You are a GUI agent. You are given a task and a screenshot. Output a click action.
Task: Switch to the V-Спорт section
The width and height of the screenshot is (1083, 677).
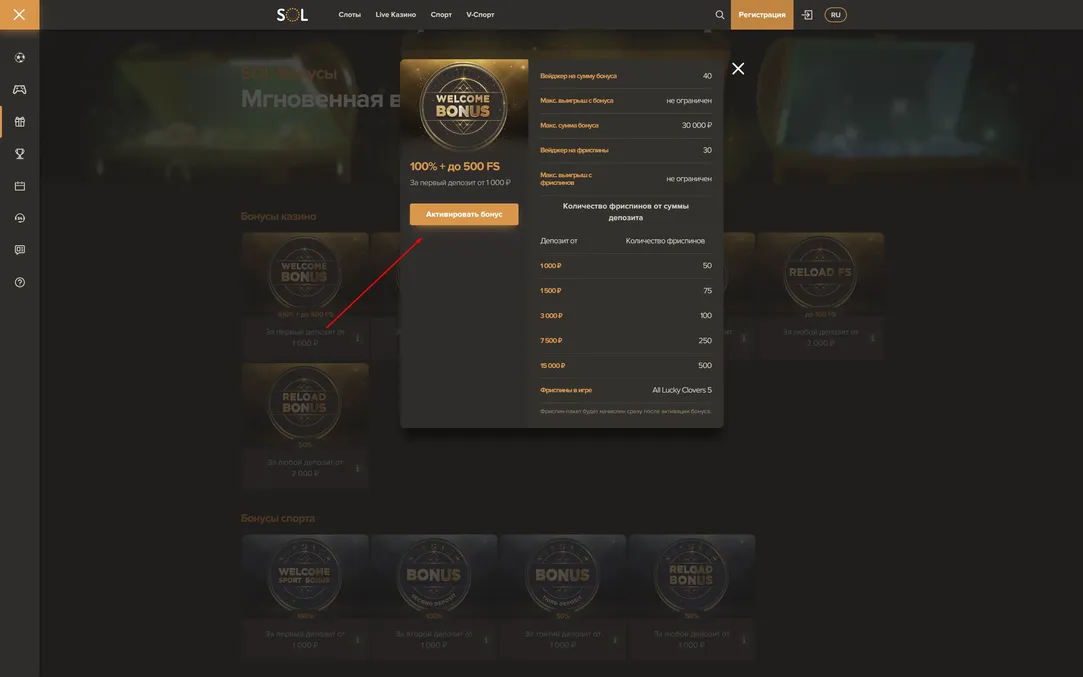tap(480, 15)
